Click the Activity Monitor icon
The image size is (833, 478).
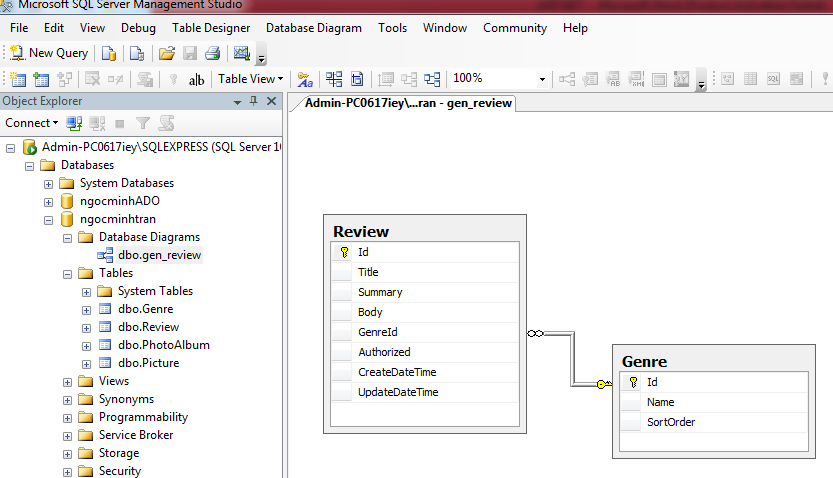coord(242,53)
